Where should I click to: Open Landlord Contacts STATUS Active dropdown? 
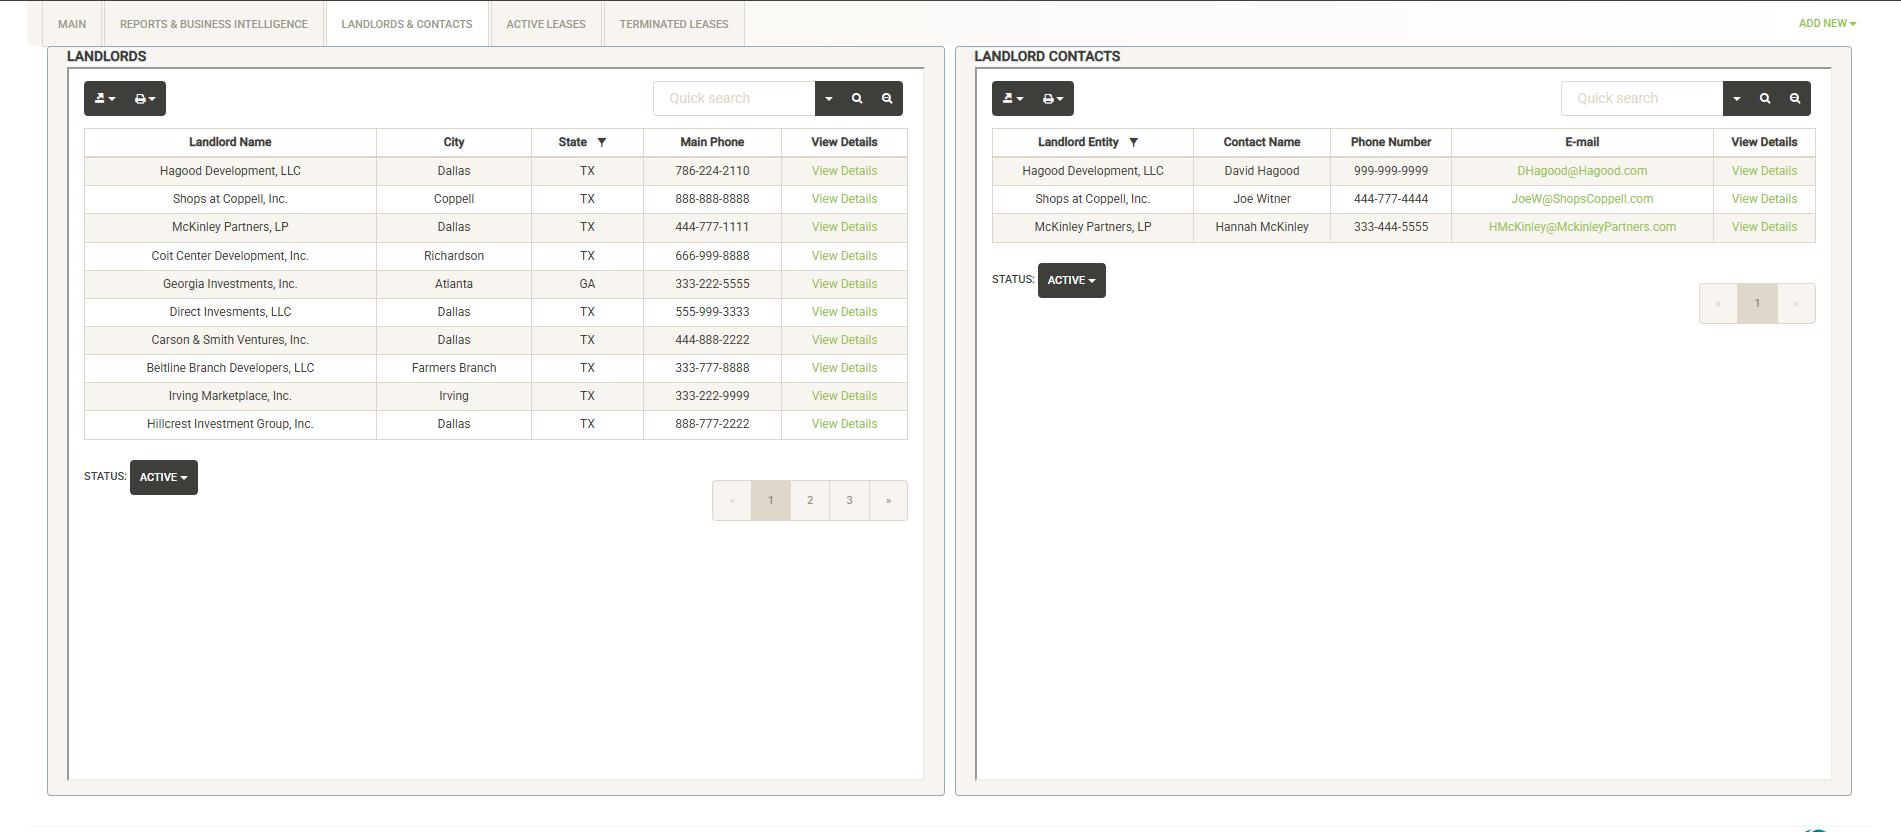coord(1071,281)
